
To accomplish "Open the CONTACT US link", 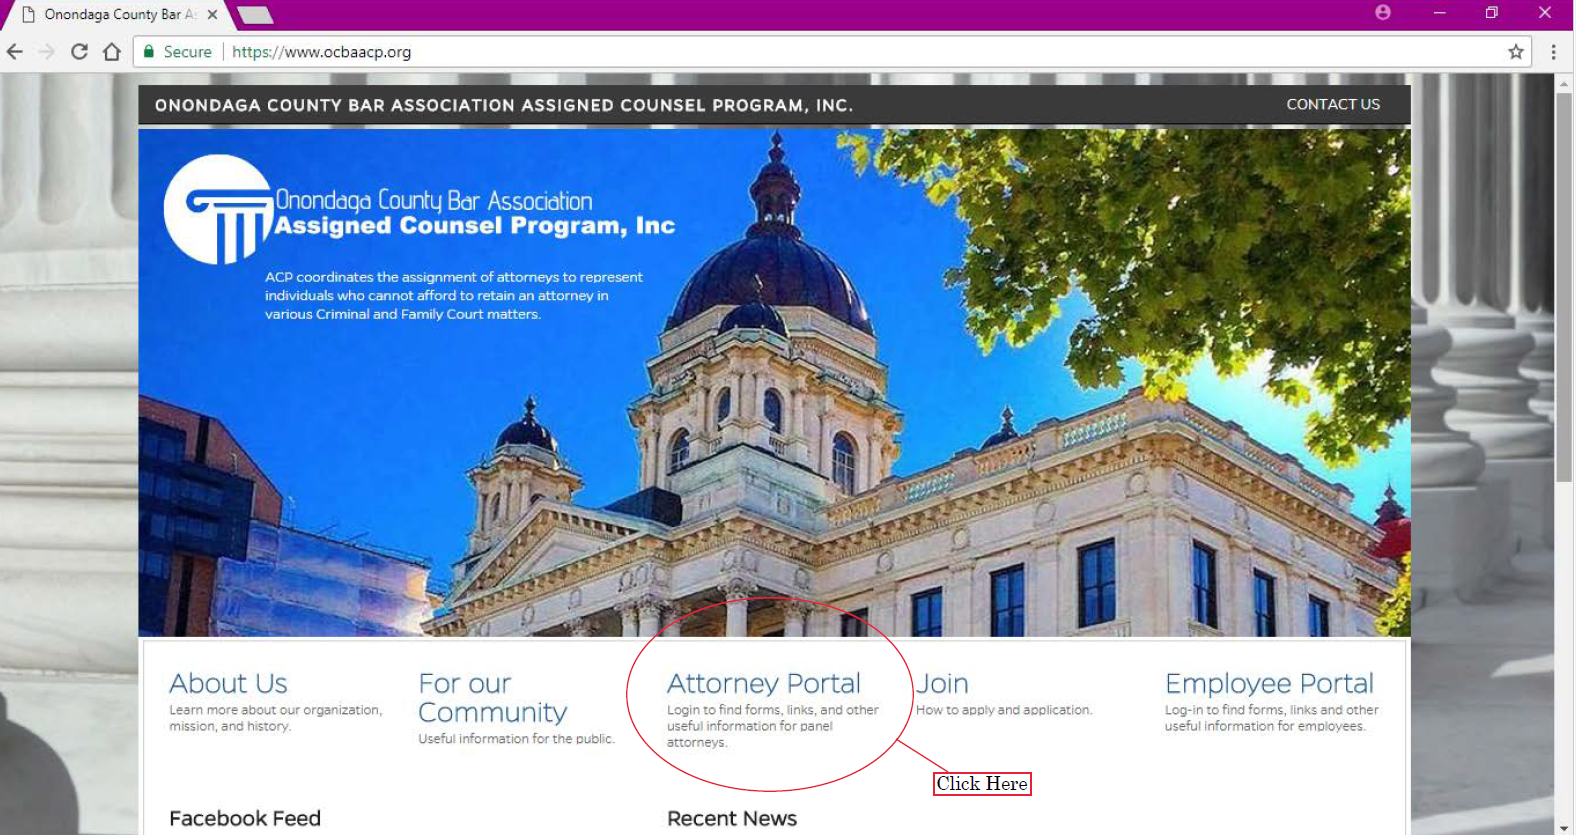I will [1333, 105].
